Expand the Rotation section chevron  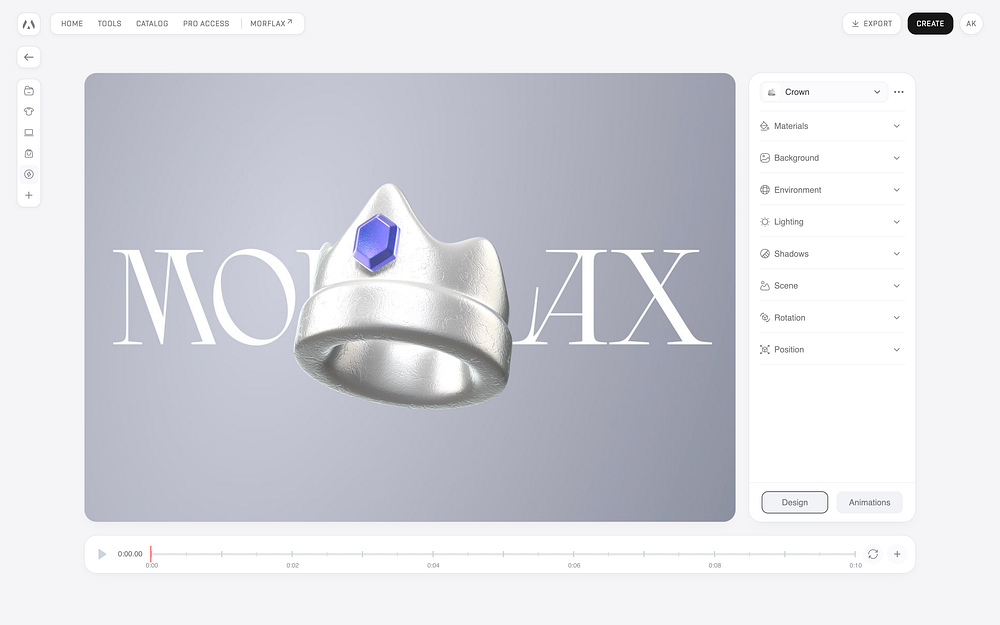coord(897,318)
